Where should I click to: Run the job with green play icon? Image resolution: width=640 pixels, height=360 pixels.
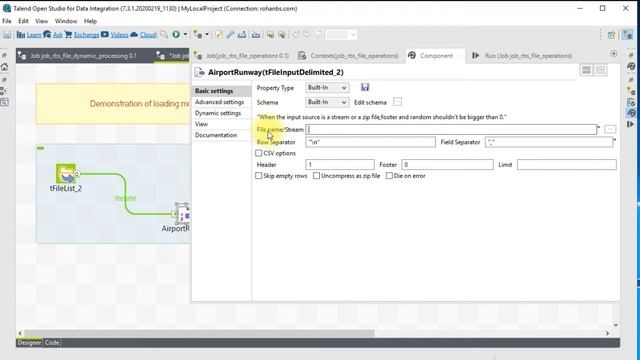pos(176,35)
